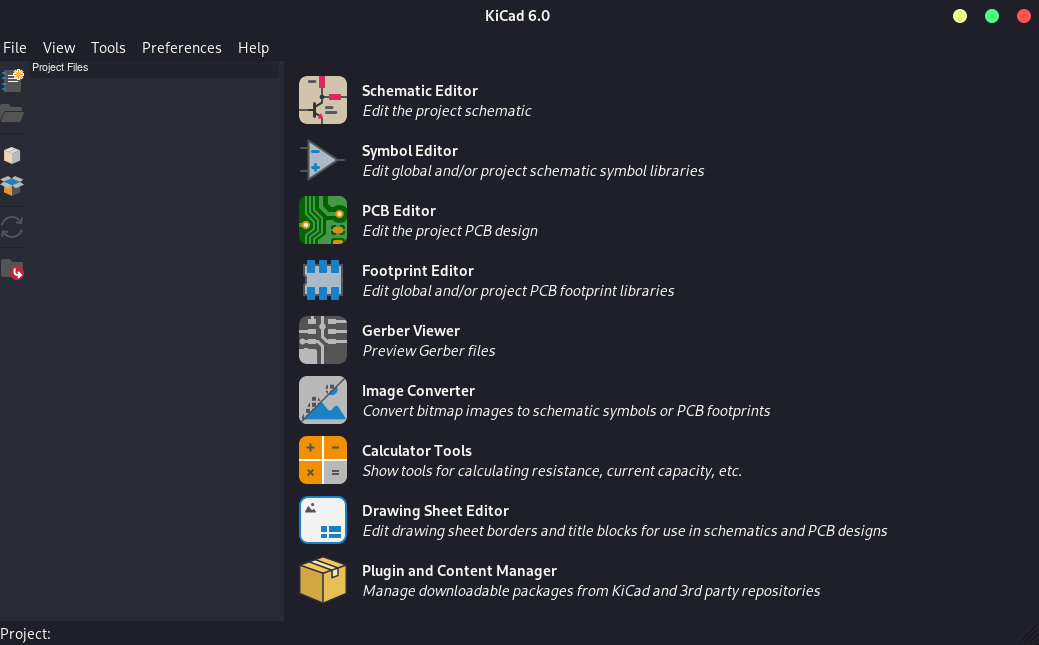
Task: Click 'Edit the project PCB design' text
Action: point(450,231)
